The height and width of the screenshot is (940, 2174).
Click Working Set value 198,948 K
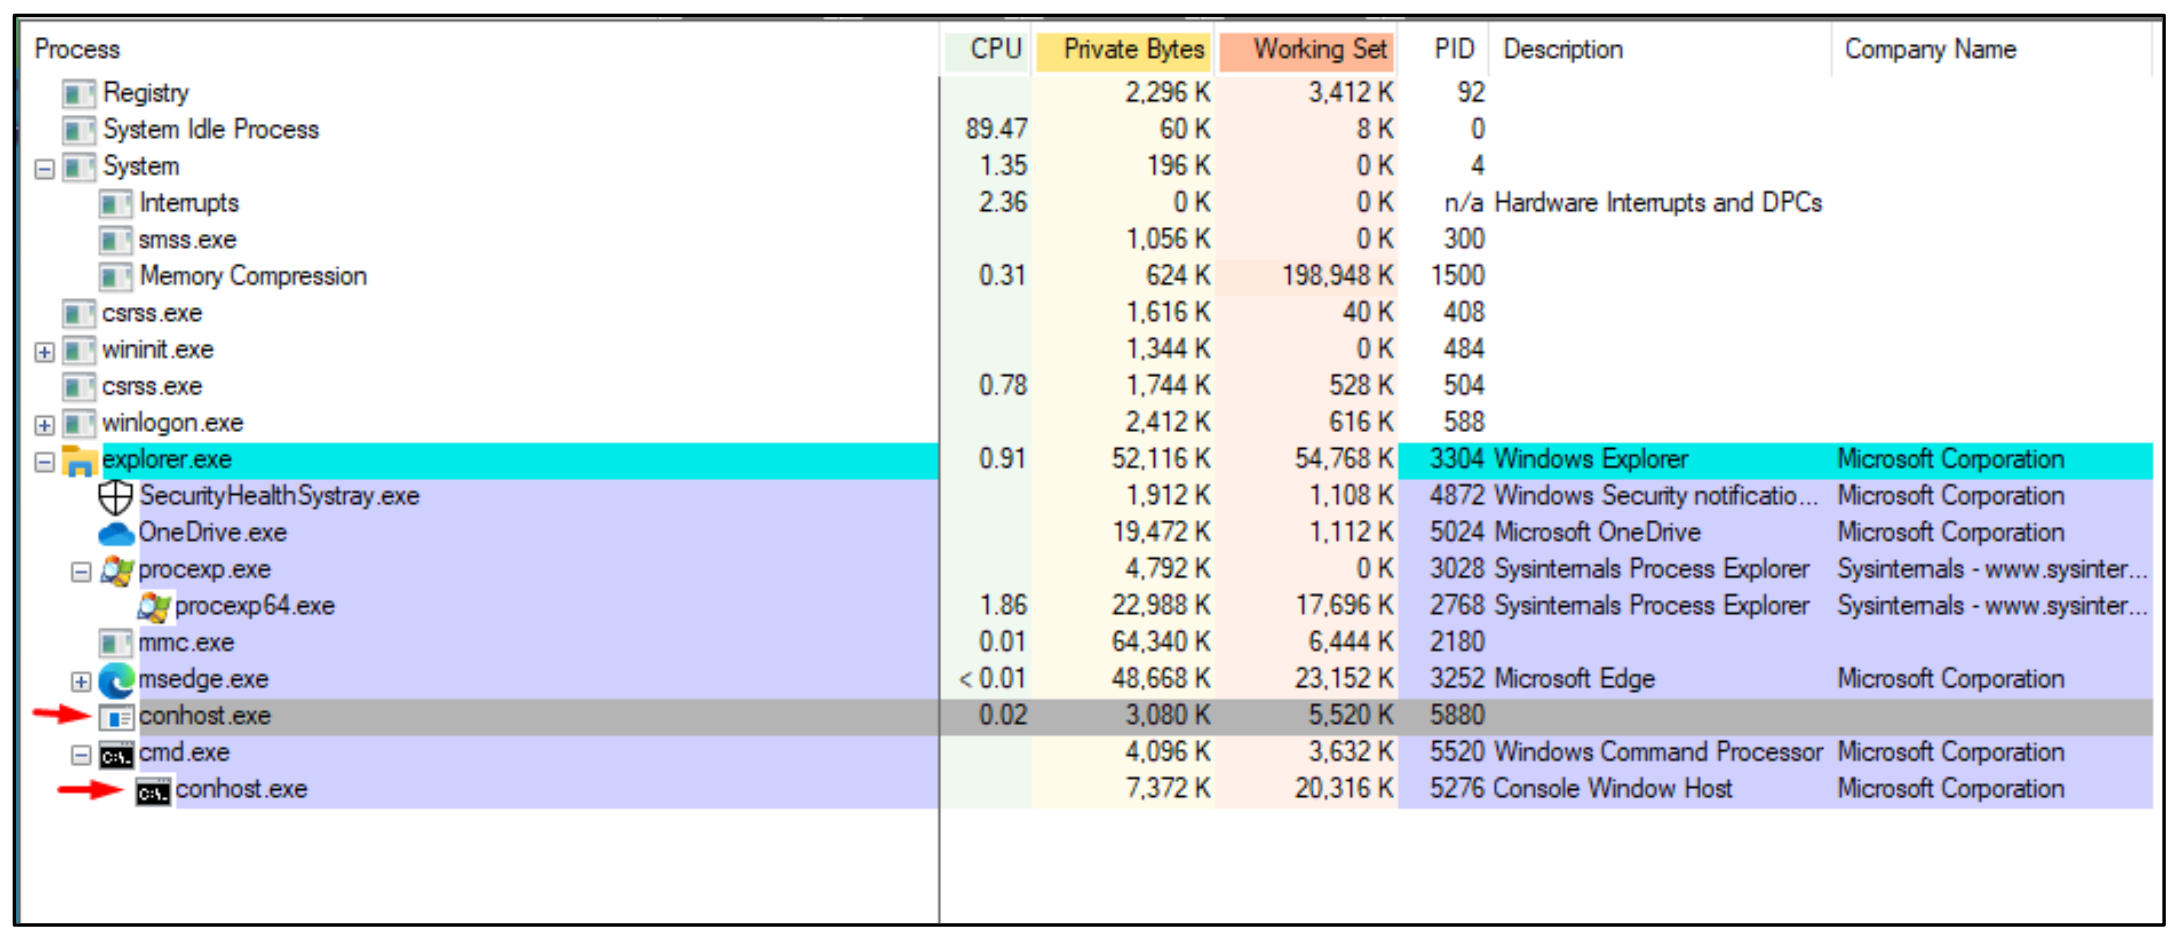(1338, 276)
